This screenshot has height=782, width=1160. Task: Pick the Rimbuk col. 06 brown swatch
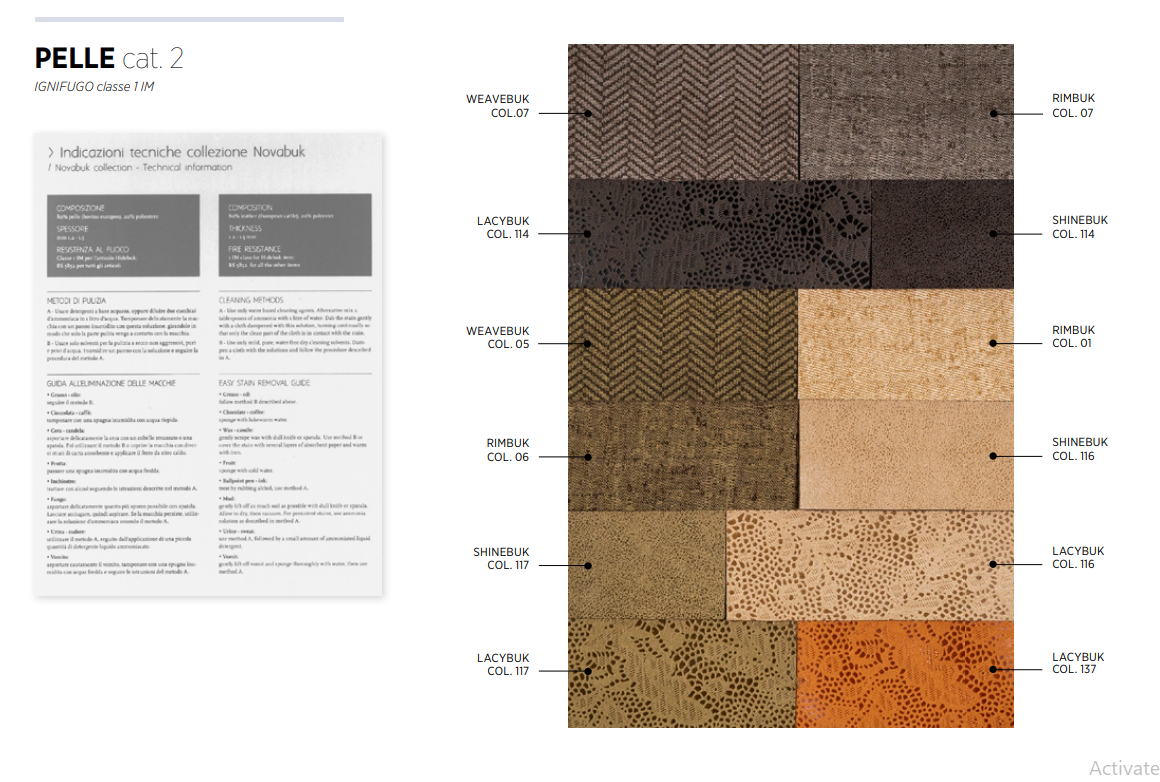click(683, 456)
